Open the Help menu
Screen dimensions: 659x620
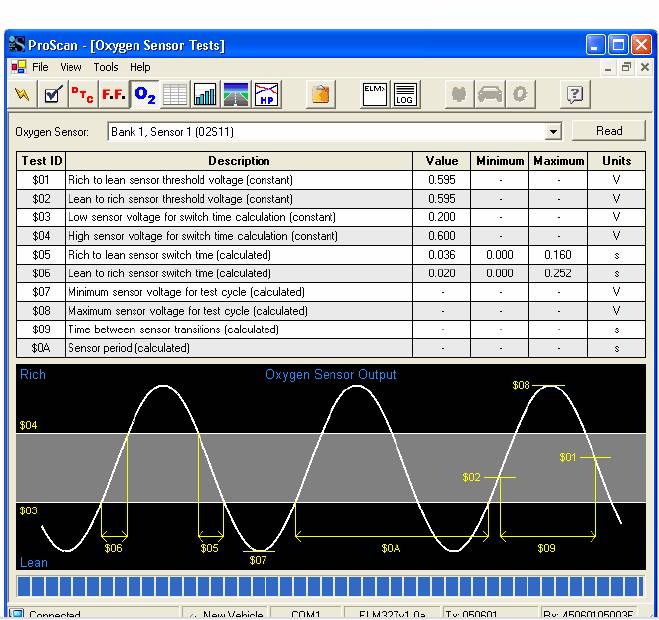tap(140, 67)
